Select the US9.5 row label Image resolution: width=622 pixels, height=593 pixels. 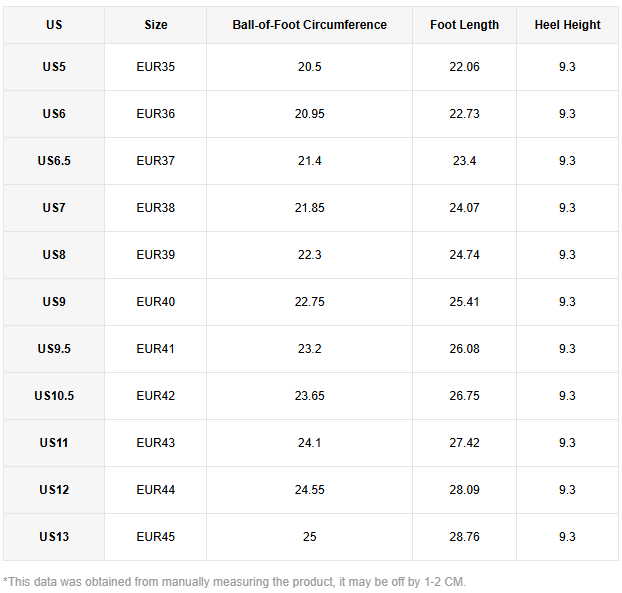pos(54,349)
